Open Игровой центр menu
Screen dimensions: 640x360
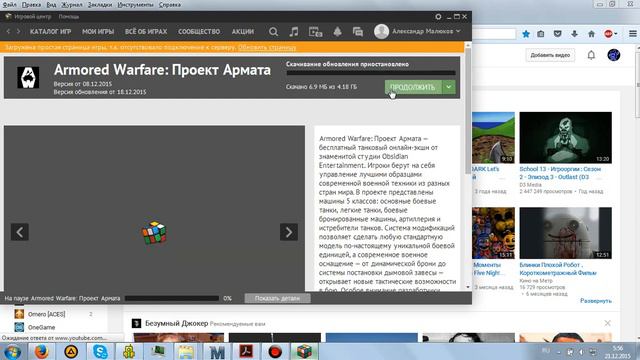click(x=32, y=17)
